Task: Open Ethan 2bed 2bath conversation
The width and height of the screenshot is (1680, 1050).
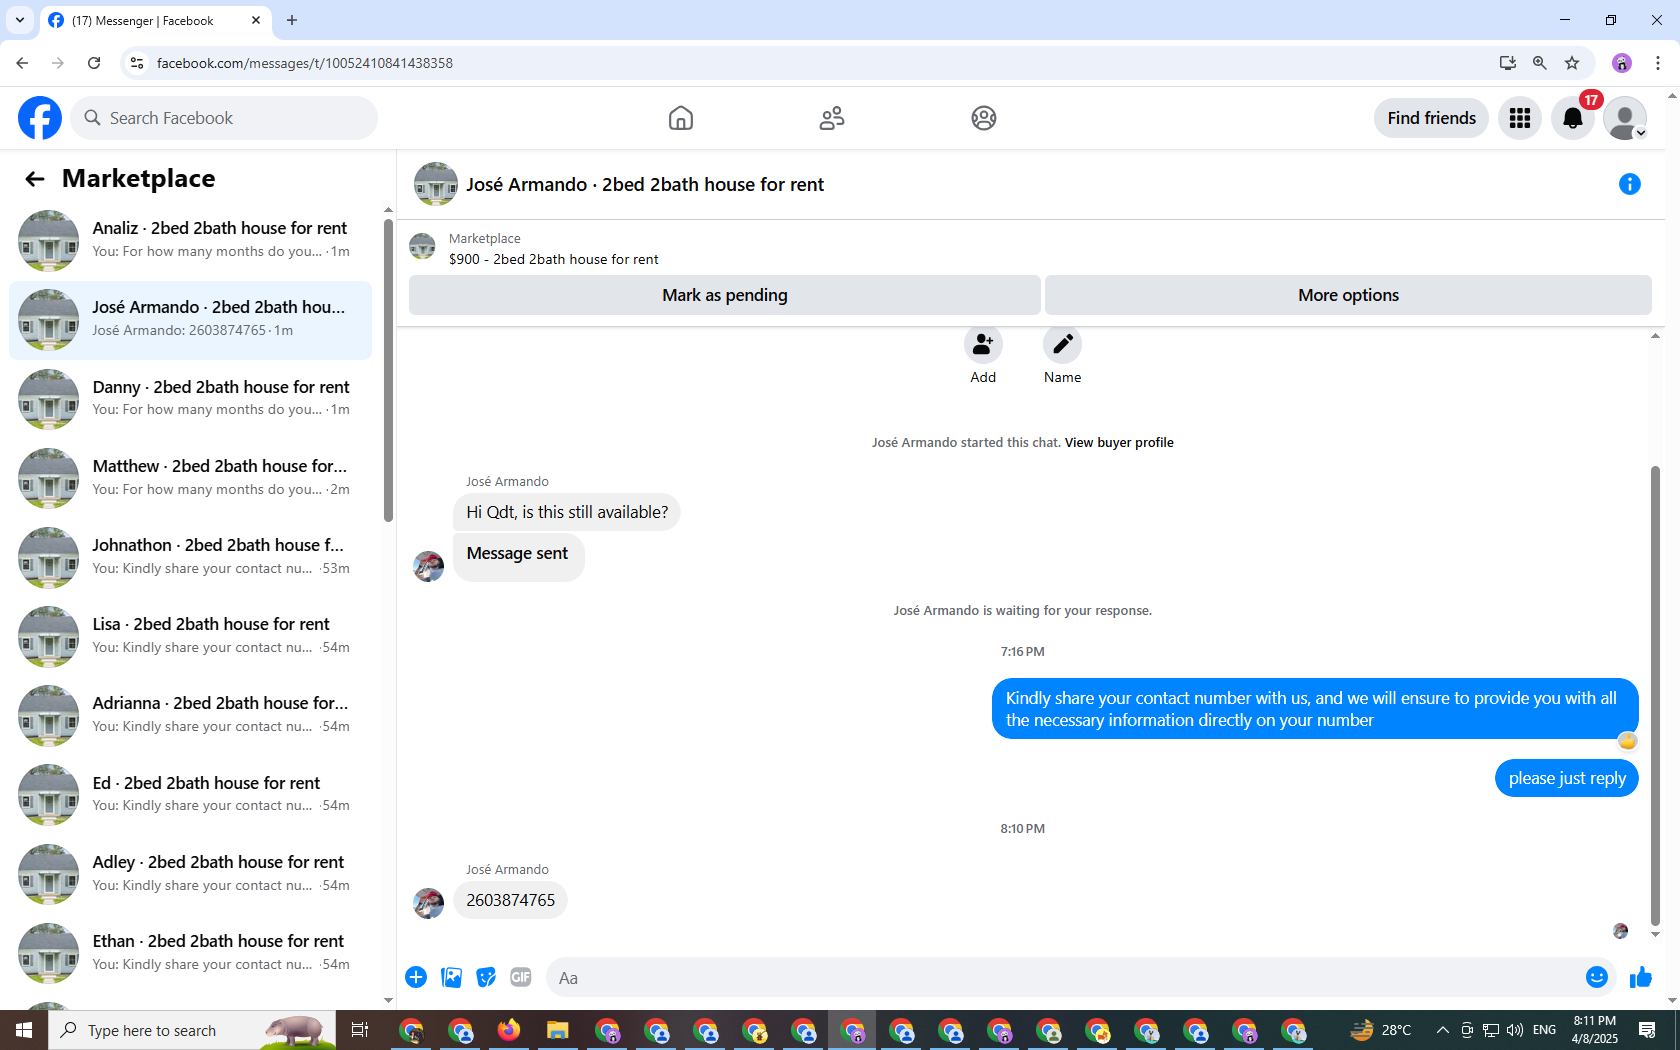Action: [x=190, y=953]
